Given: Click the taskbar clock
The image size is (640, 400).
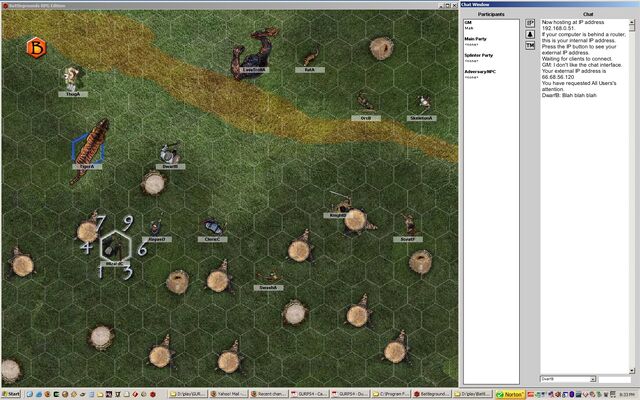Looking at the screenshot, I should click(628, 394).
